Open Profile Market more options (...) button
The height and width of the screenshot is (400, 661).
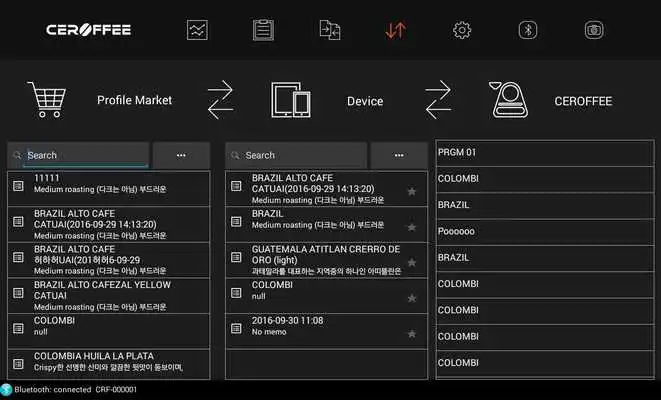181,155
